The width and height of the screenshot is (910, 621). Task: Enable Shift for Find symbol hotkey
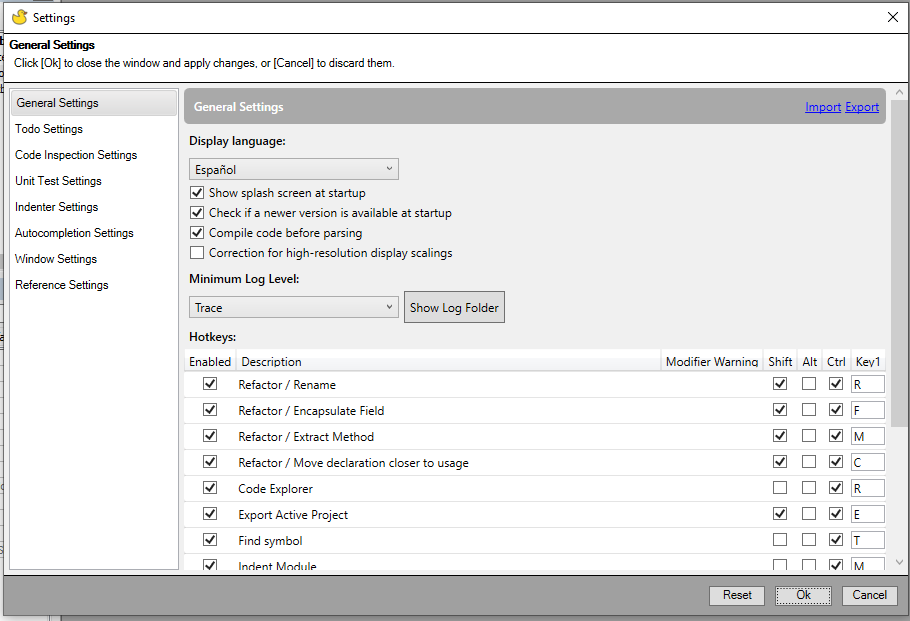coord(780,540)
